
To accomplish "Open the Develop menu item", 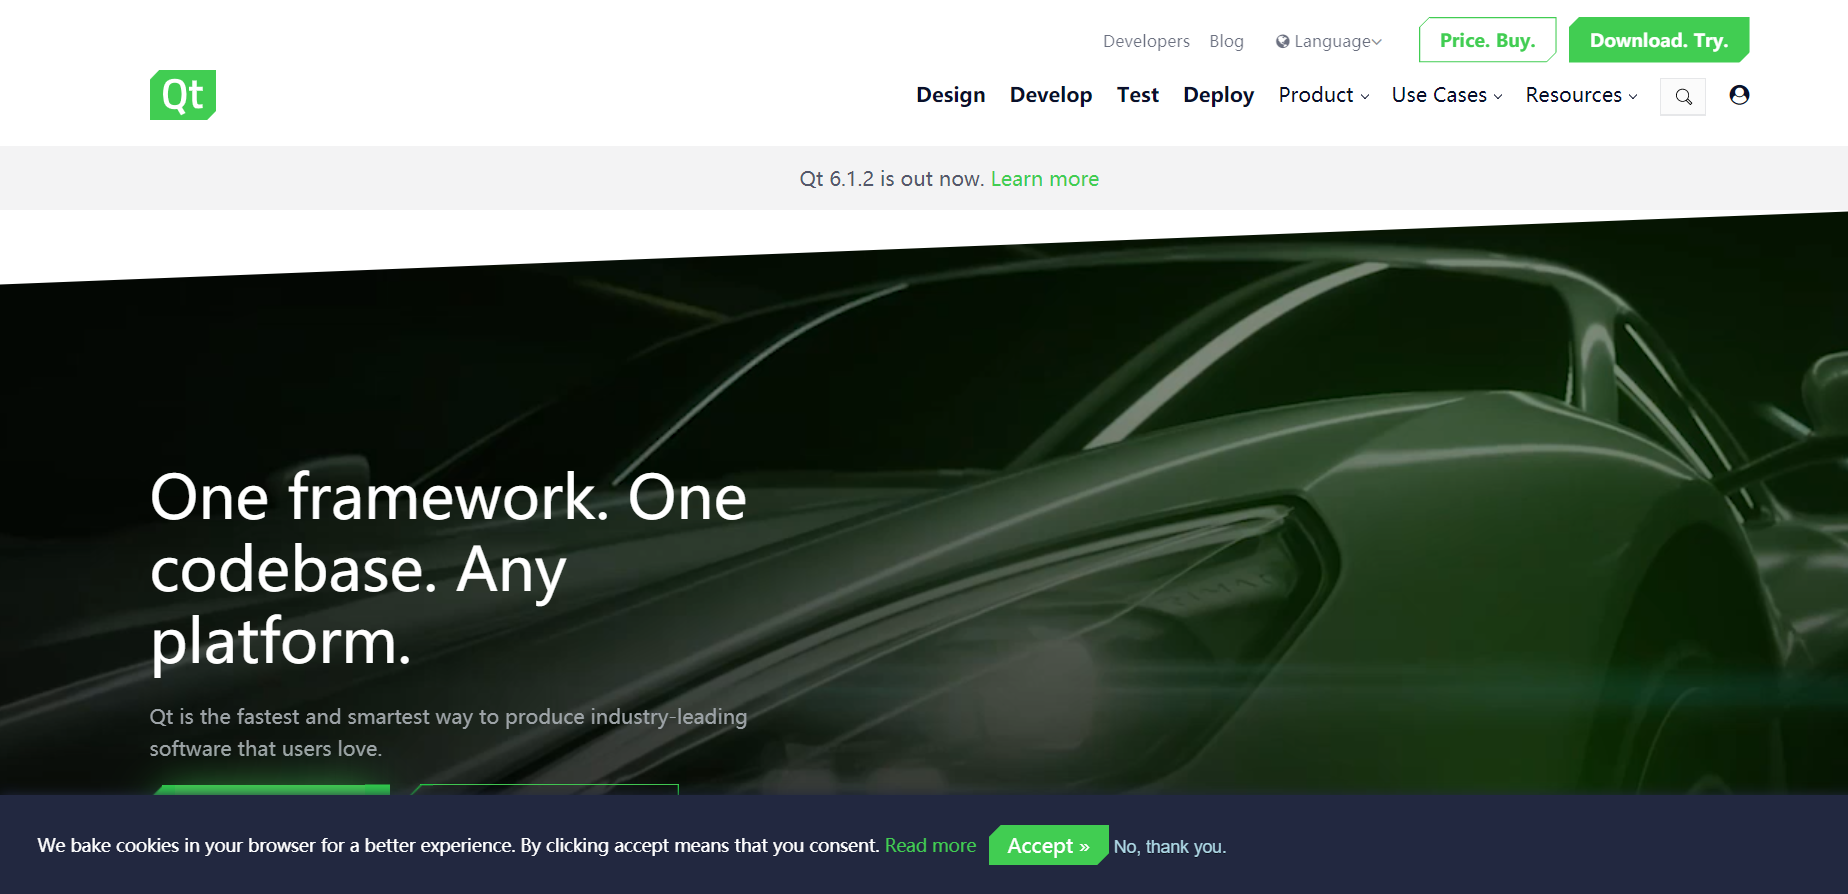I will coord(1051,95).
